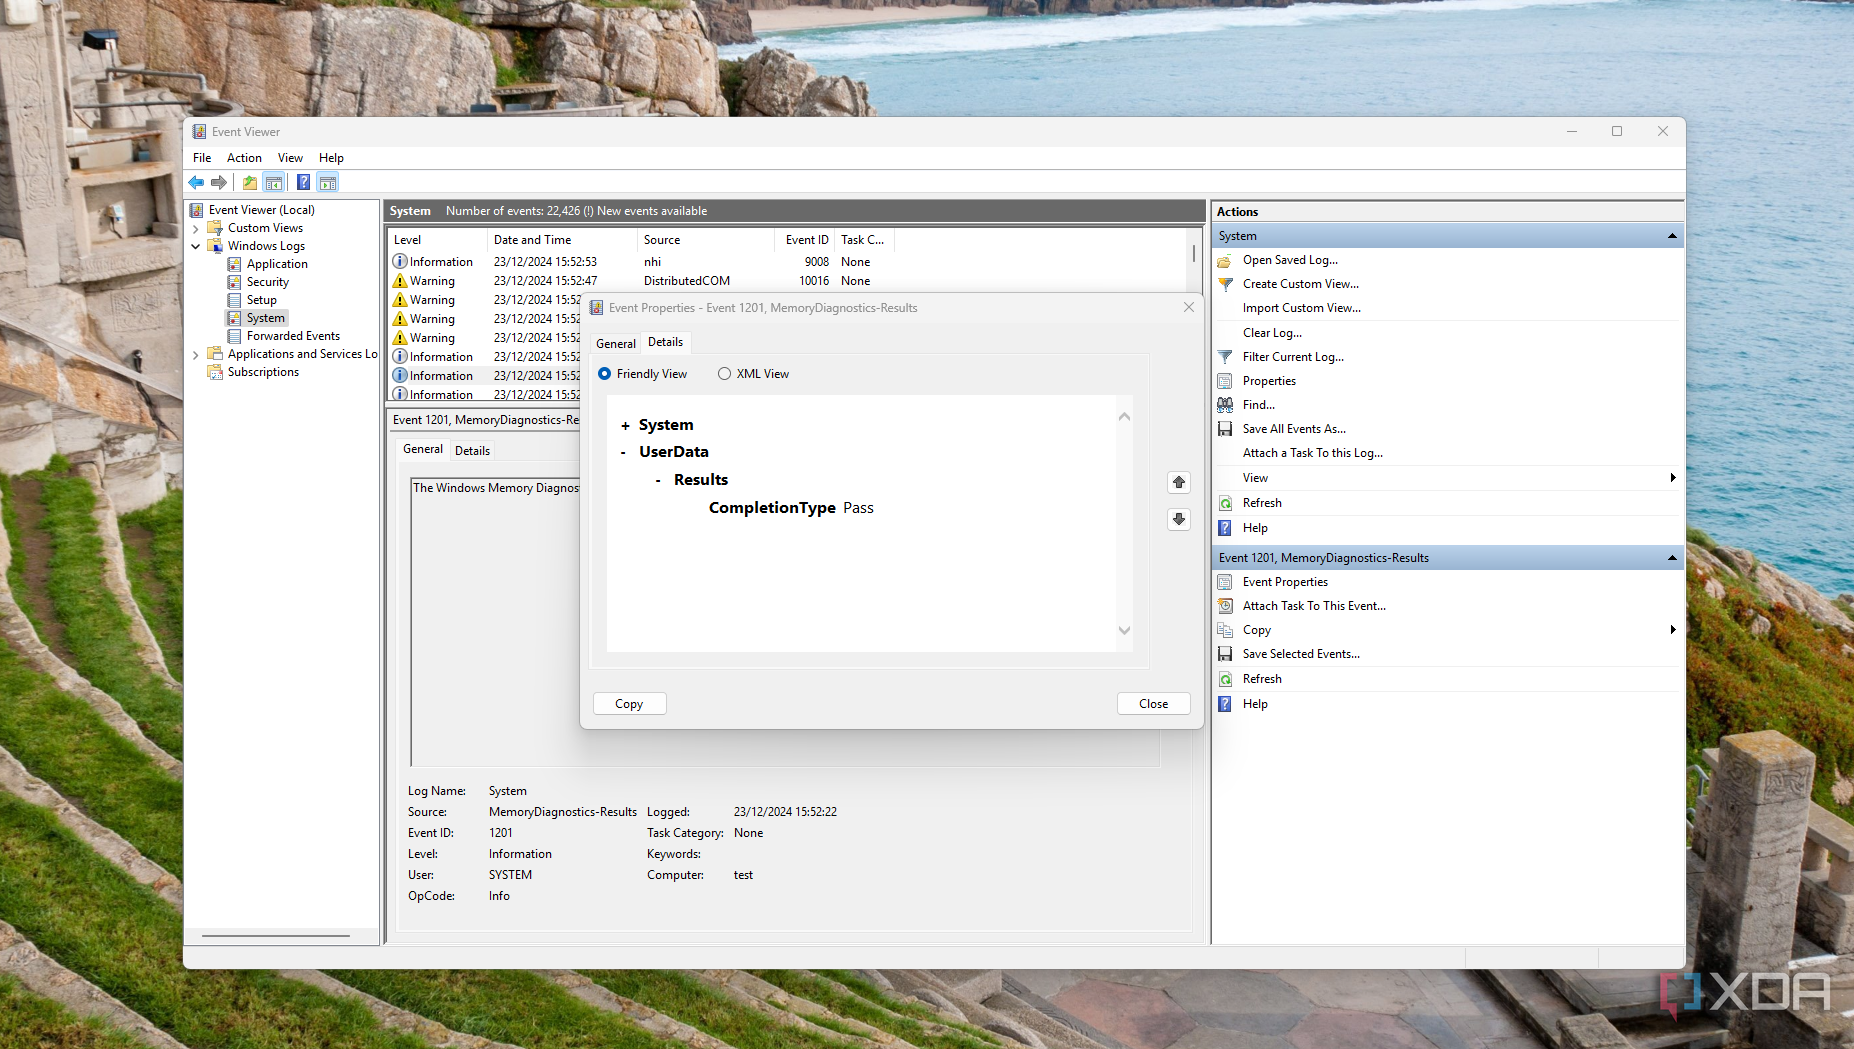Collapse the System actions section

point(1672,236)
